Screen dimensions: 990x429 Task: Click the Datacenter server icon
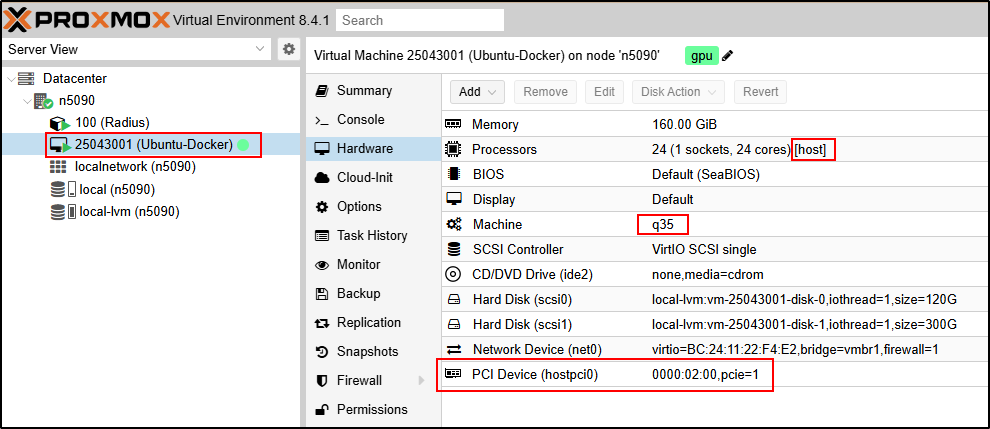27,79
